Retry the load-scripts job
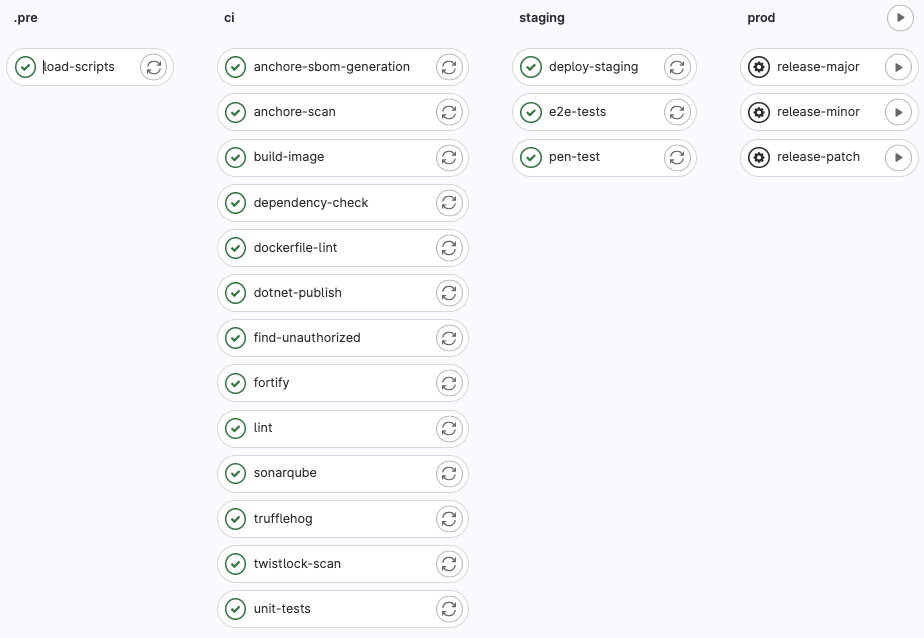 (153, 67)
